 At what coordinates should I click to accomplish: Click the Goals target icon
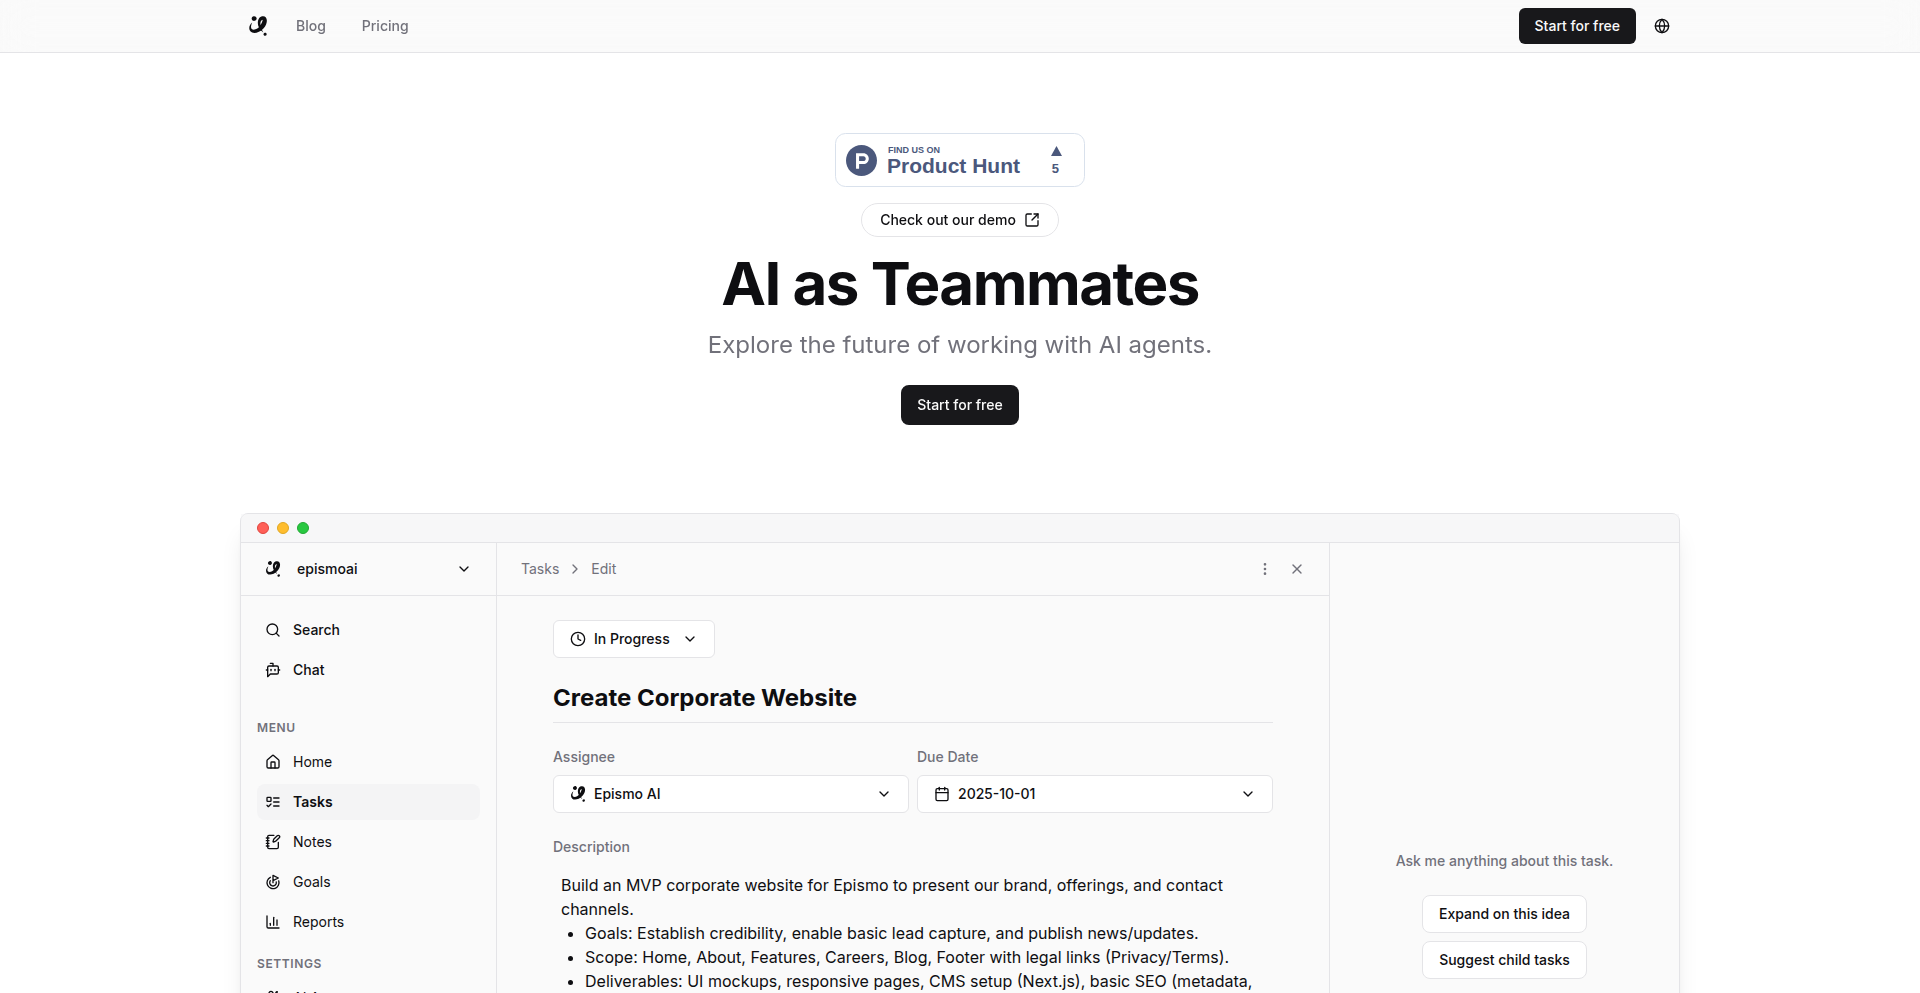[273, 882]
